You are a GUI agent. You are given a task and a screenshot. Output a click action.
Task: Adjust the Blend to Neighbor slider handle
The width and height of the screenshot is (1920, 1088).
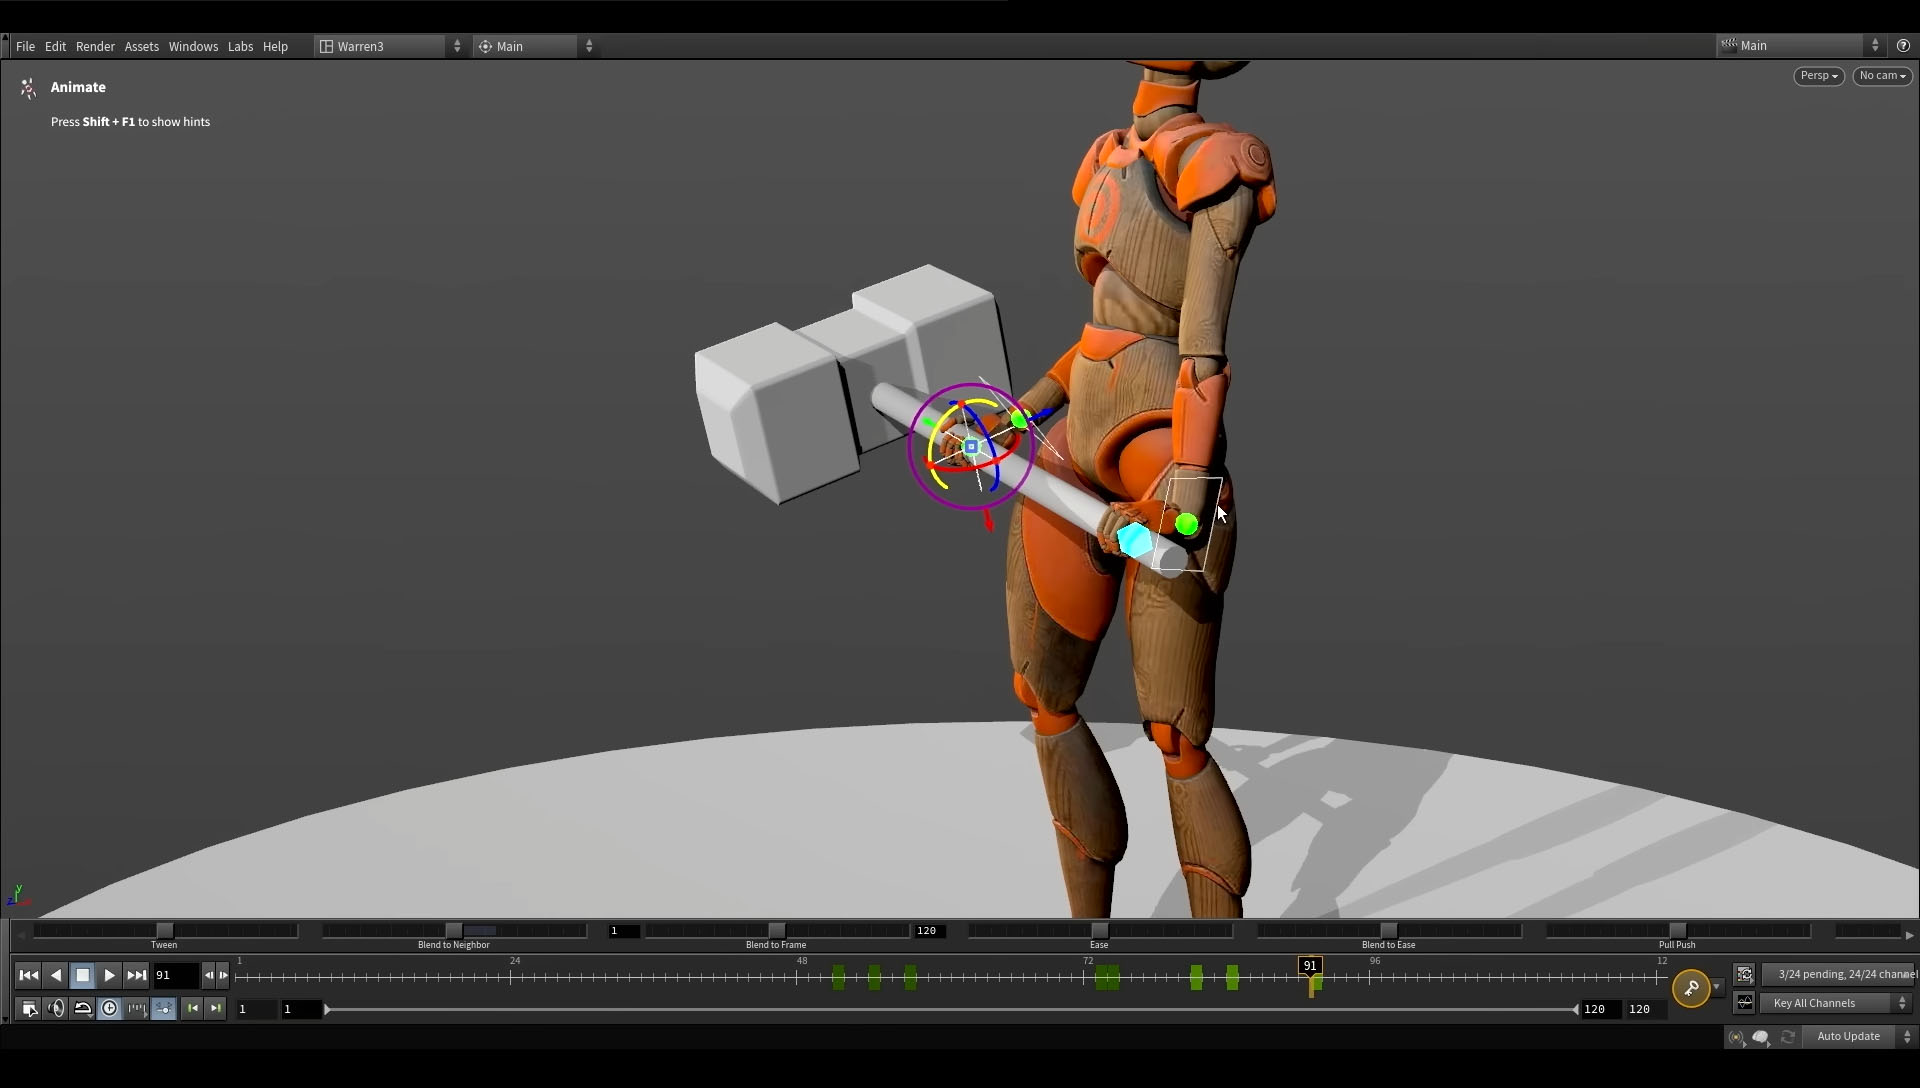click(x=454, y=931)
